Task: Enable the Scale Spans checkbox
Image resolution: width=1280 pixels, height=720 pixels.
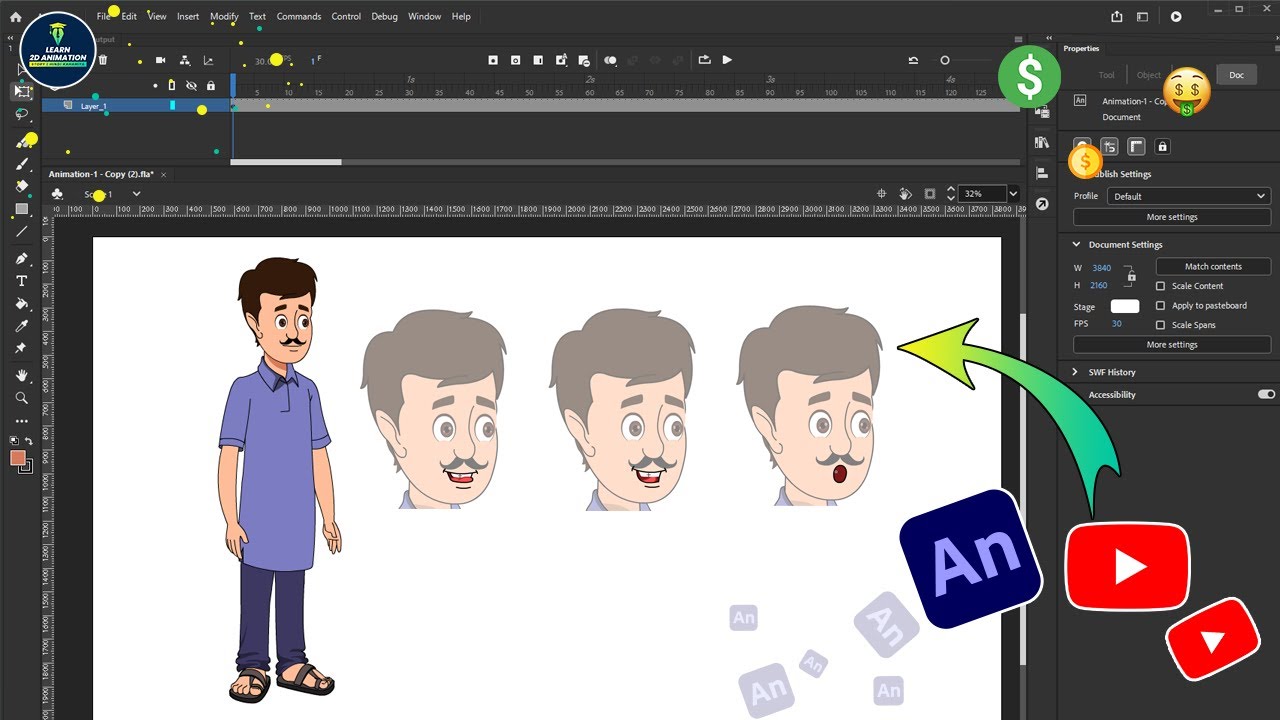Action: coord(1161,325)
